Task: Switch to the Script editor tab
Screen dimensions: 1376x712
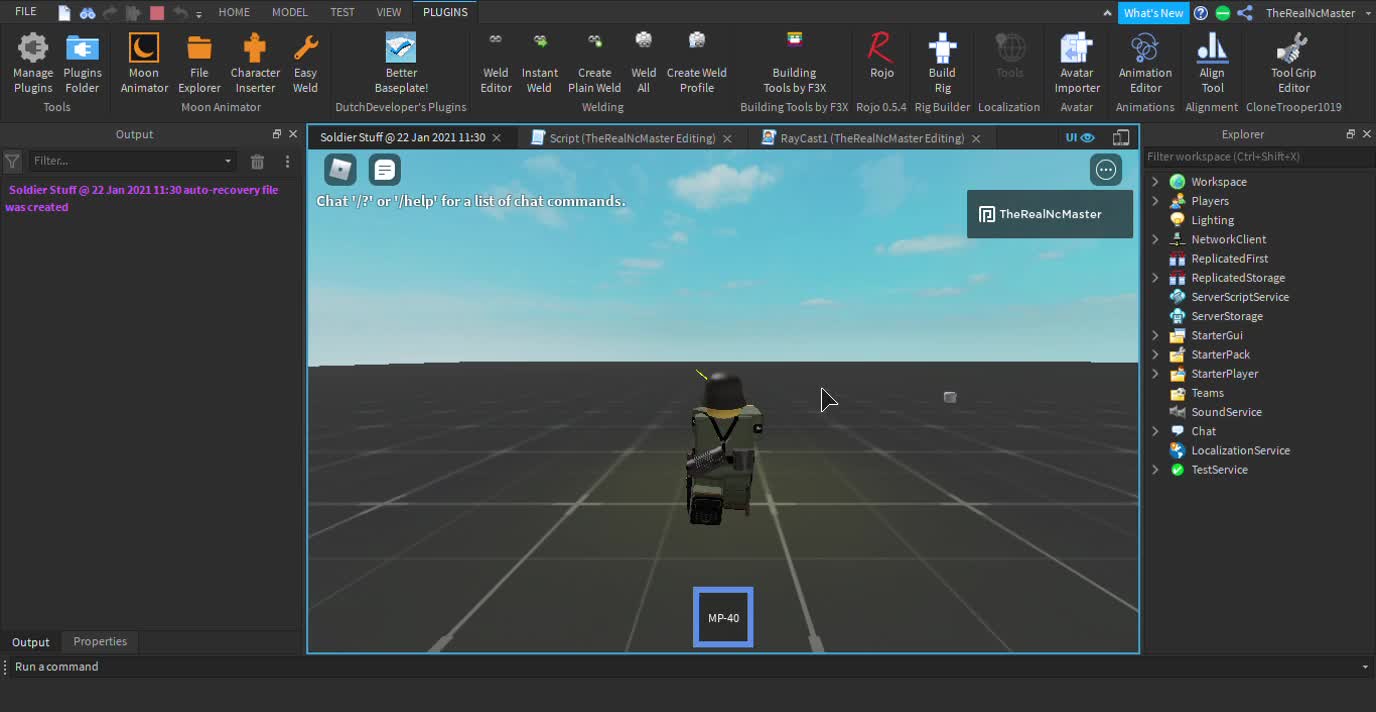Action: (632, 138)
